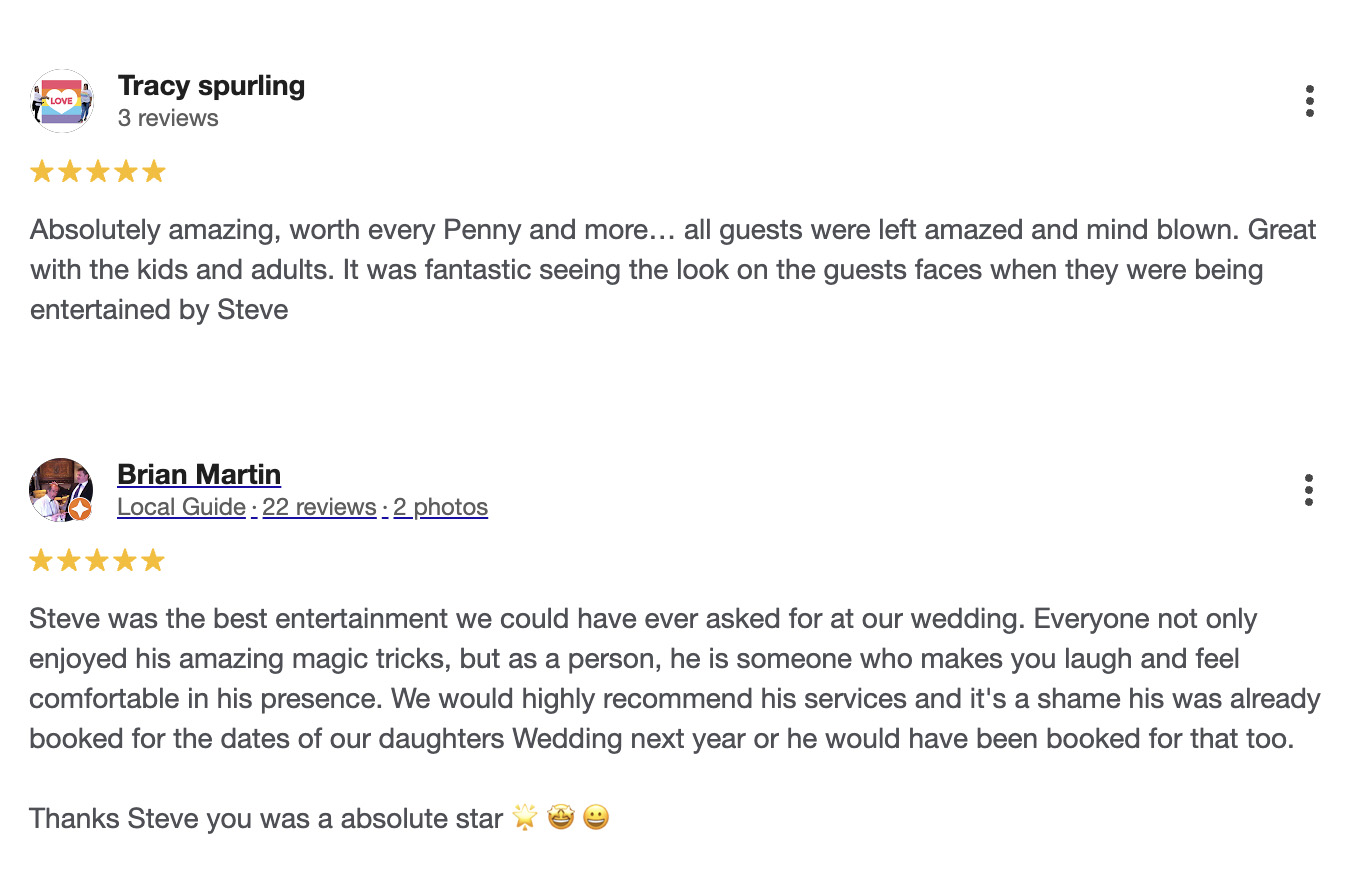Open Brian's Local Guide profile link
Image resolution: width=1360 pixels, height=882 pixels.
point(181,507)
